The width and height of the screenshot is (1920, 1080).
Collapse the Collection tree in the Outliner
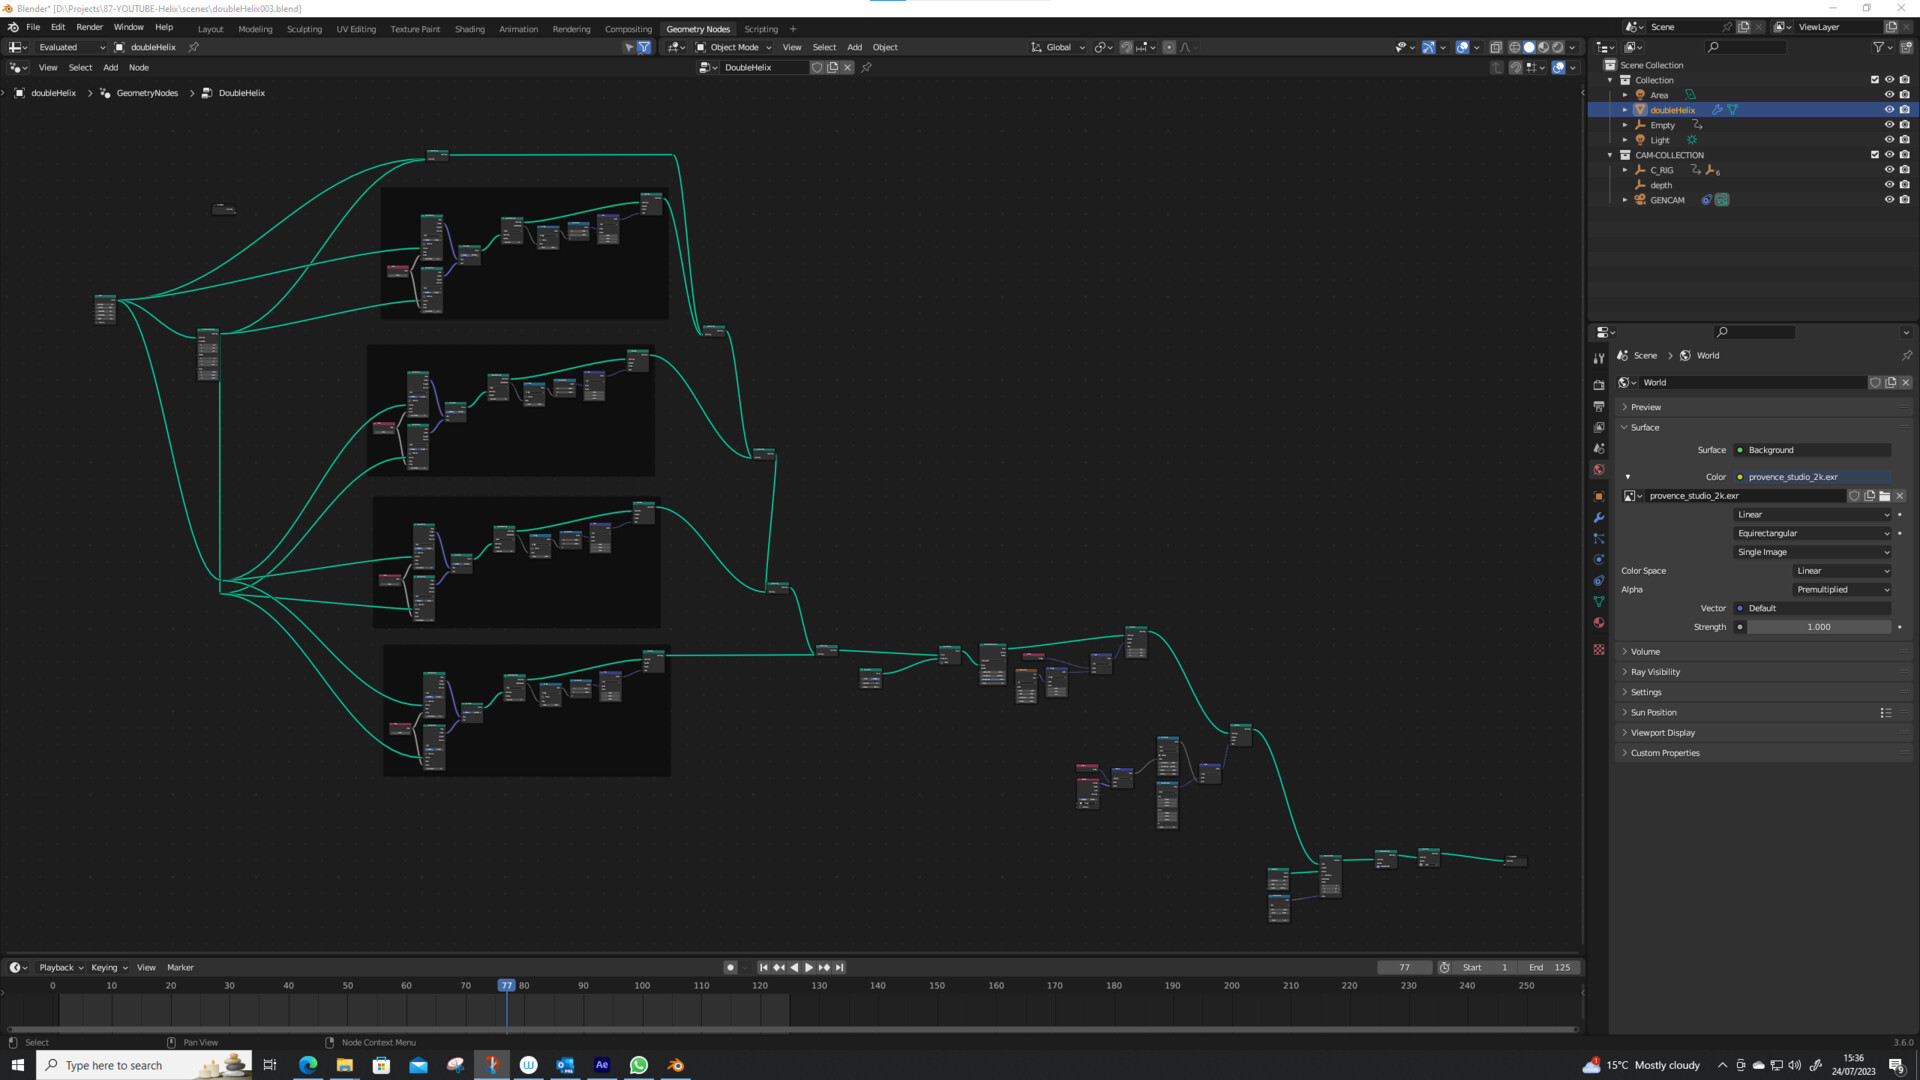point(1610,80)
